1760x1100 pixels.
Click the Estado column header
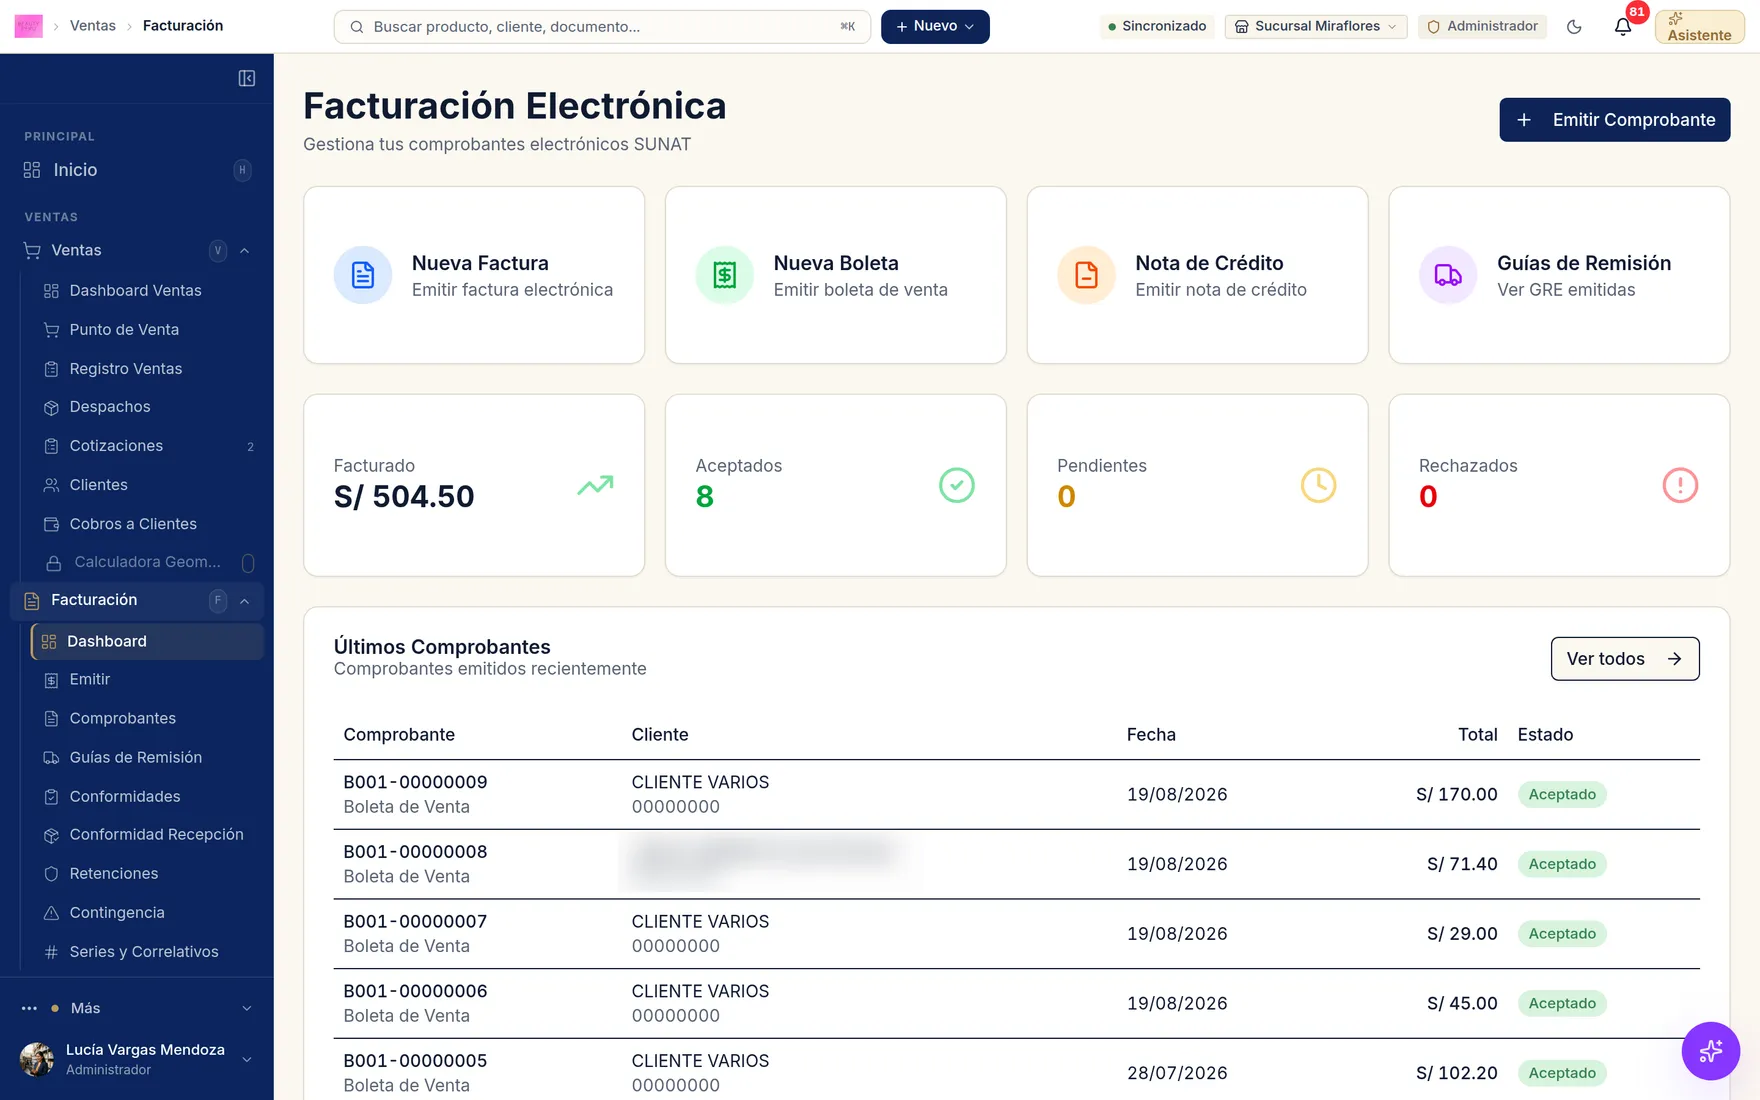pyautogui.click(x=1545, y=735)
